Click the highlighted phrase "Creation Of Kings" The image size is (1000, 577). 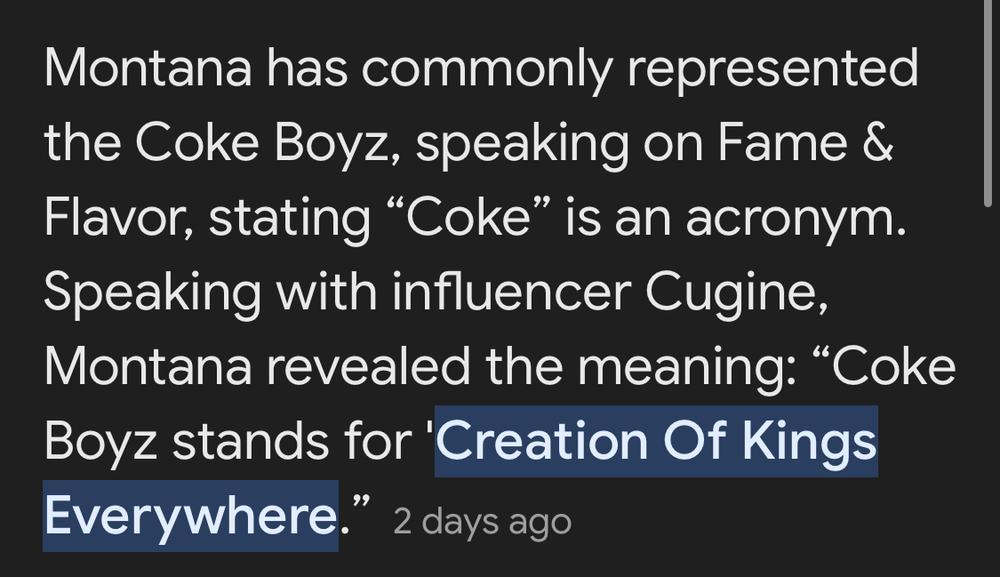(656, 441)
